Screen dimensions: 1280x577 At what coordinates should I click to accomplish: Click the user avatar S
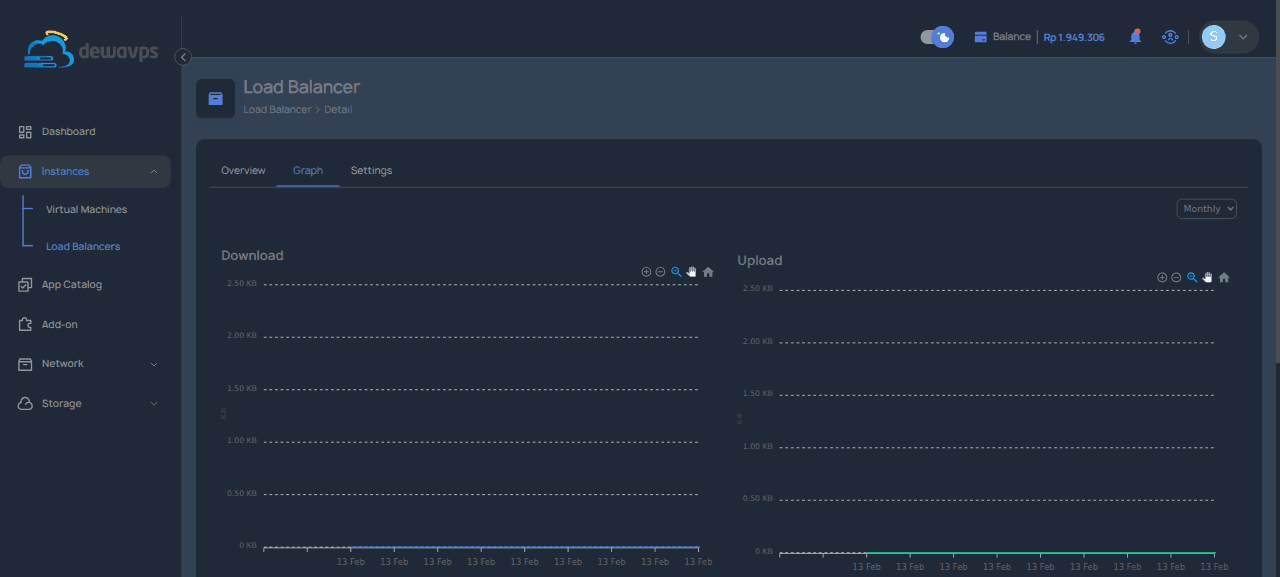pyautogui.click(x=1213, y=37)
